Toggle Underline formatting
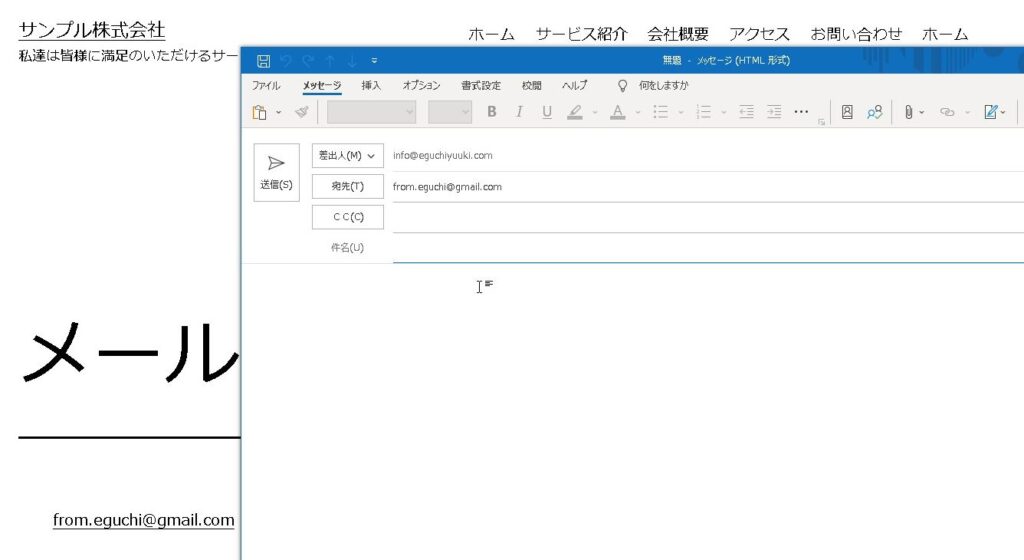This screenshot has width=1024, height=560. pyautogui.click(x=547, y=112)
